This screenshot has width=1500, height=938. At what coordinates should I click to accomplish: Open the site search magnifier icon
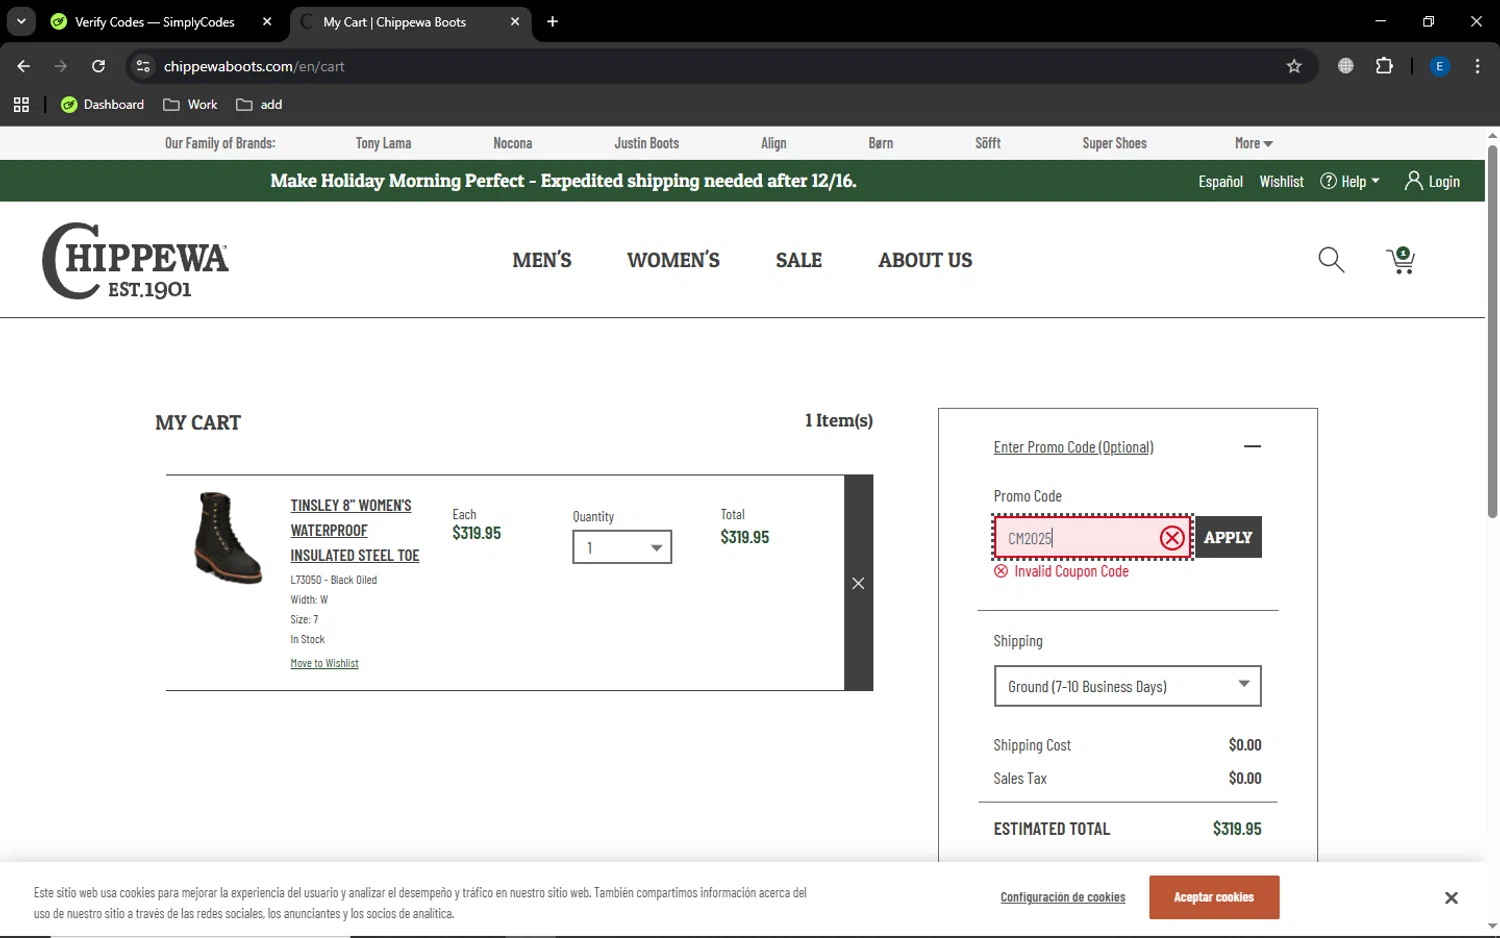[x=1331, y=260]
